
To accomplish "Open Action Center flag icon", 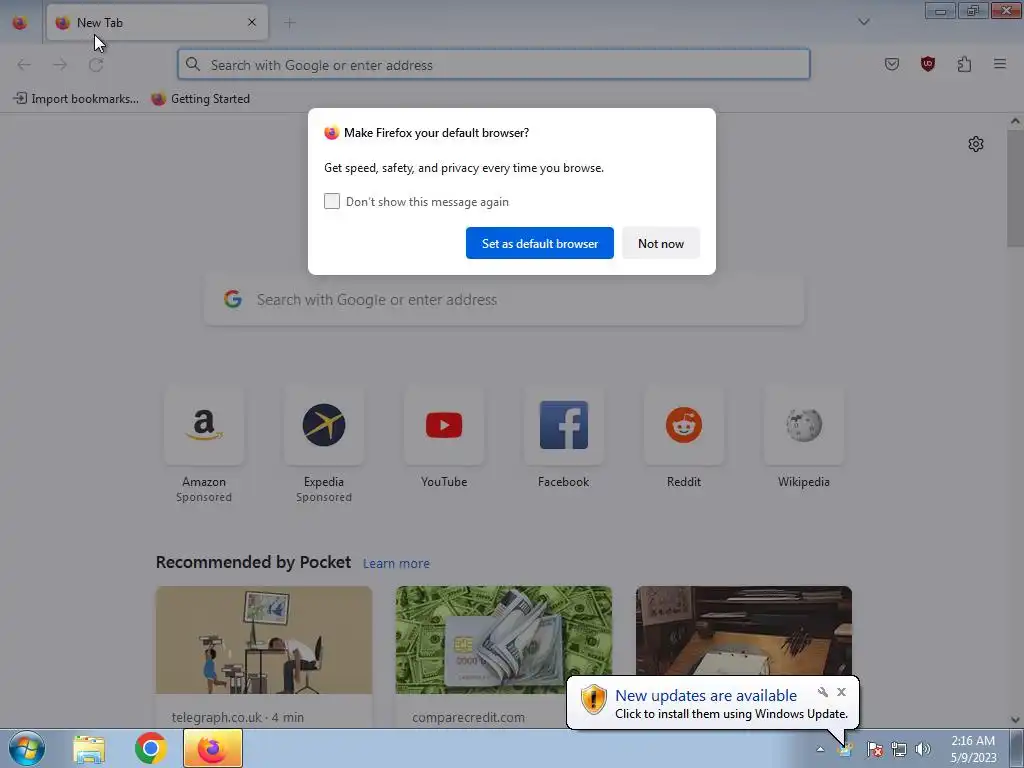I will tap(874, 749).
